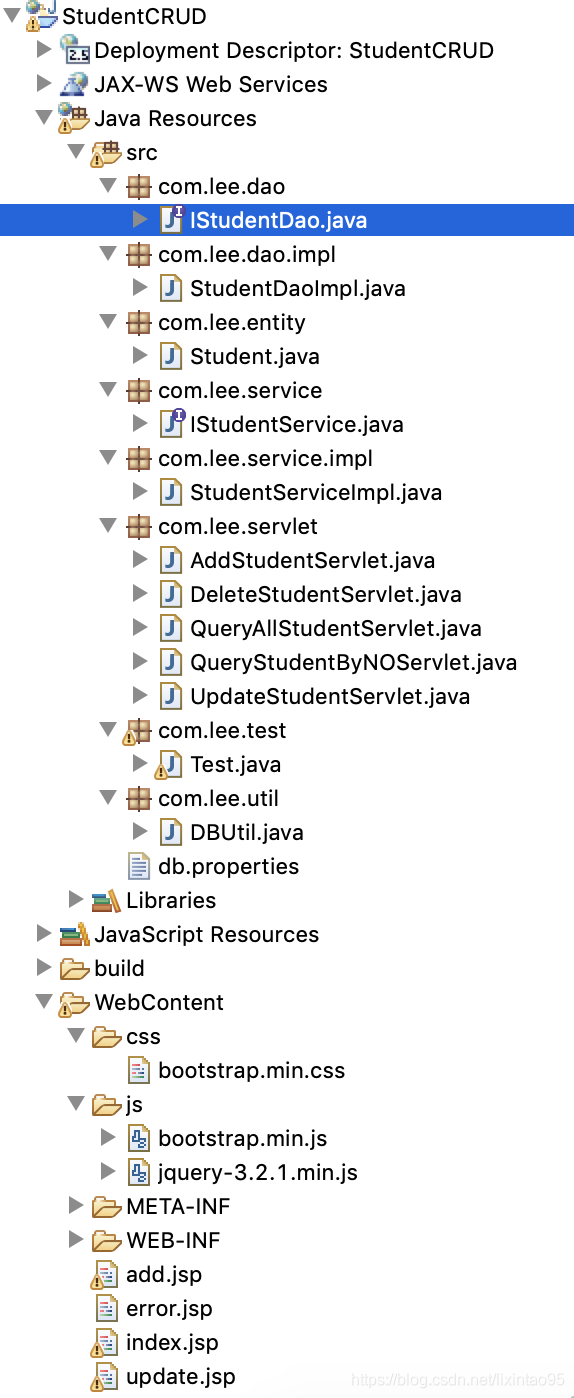
Task: Click the JavaScript Resources icon
Action: coord(74,934)
